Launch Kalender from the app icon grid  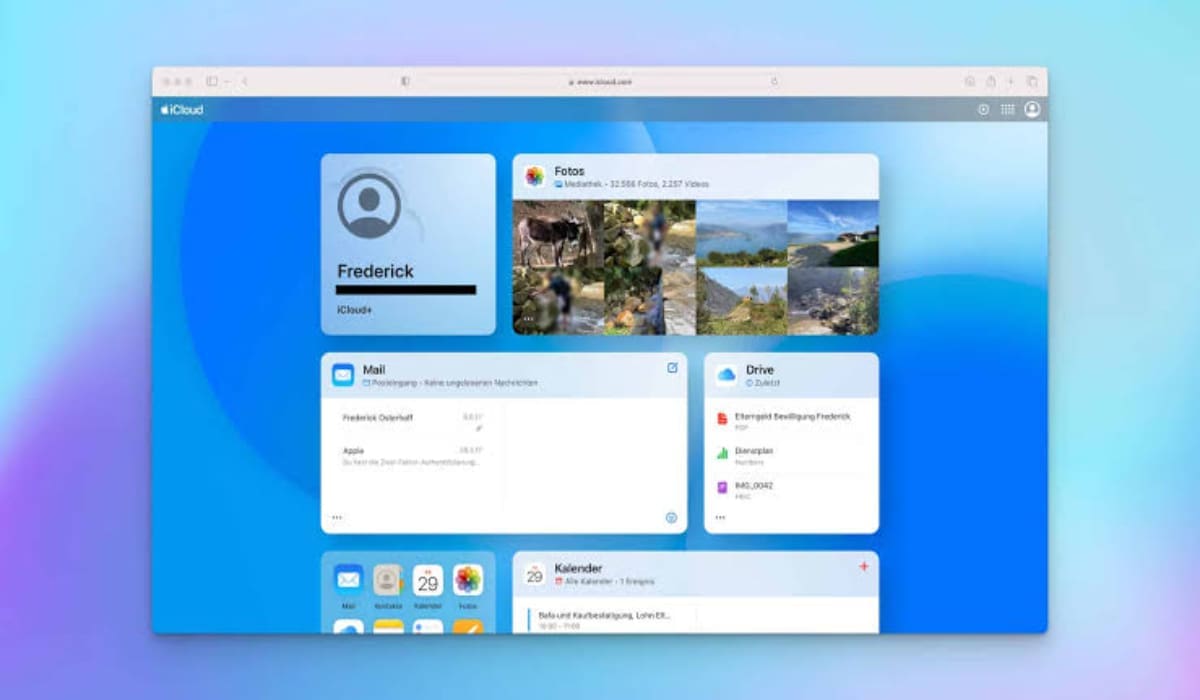point(428,580)
